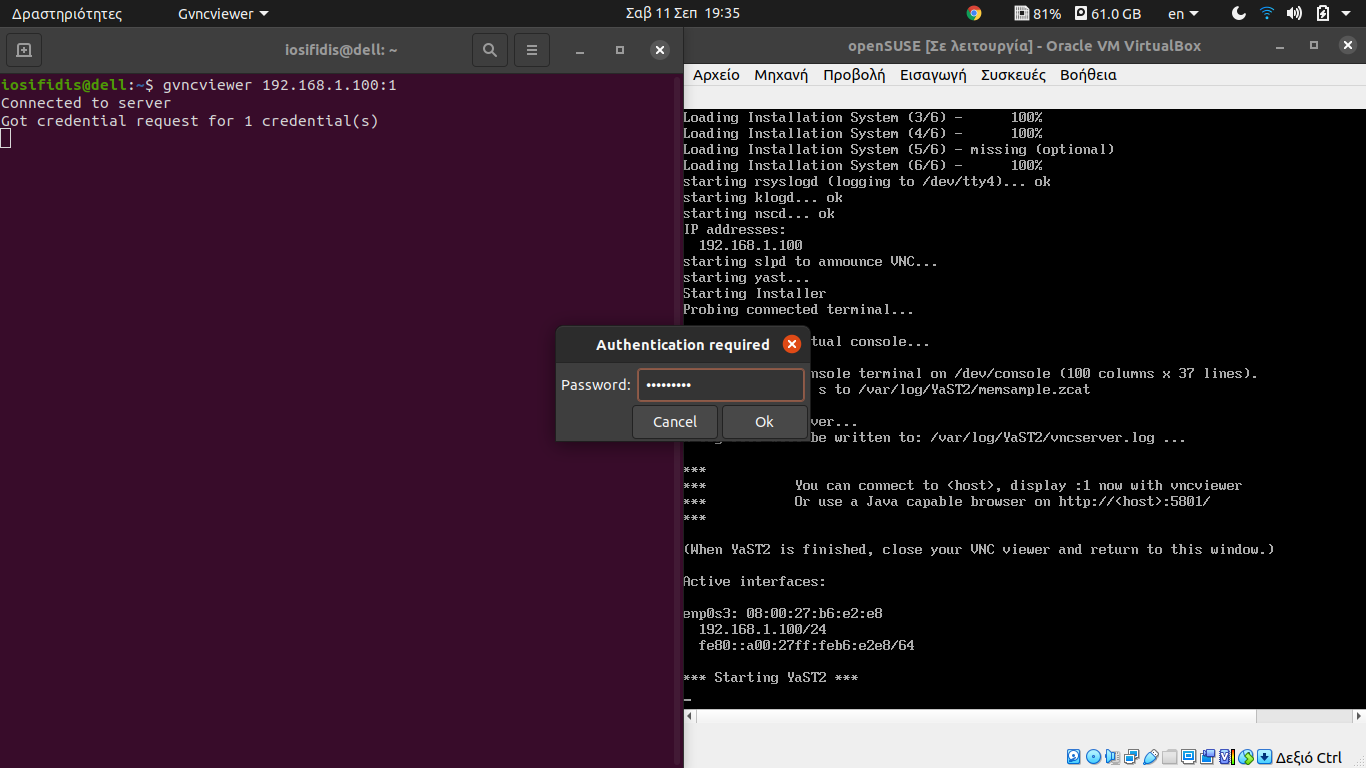The height and width of the screenshot is (768, 1366).
Task: Click the 'http://<host>:5801/' text in VM
Action: click(1134, 502)
